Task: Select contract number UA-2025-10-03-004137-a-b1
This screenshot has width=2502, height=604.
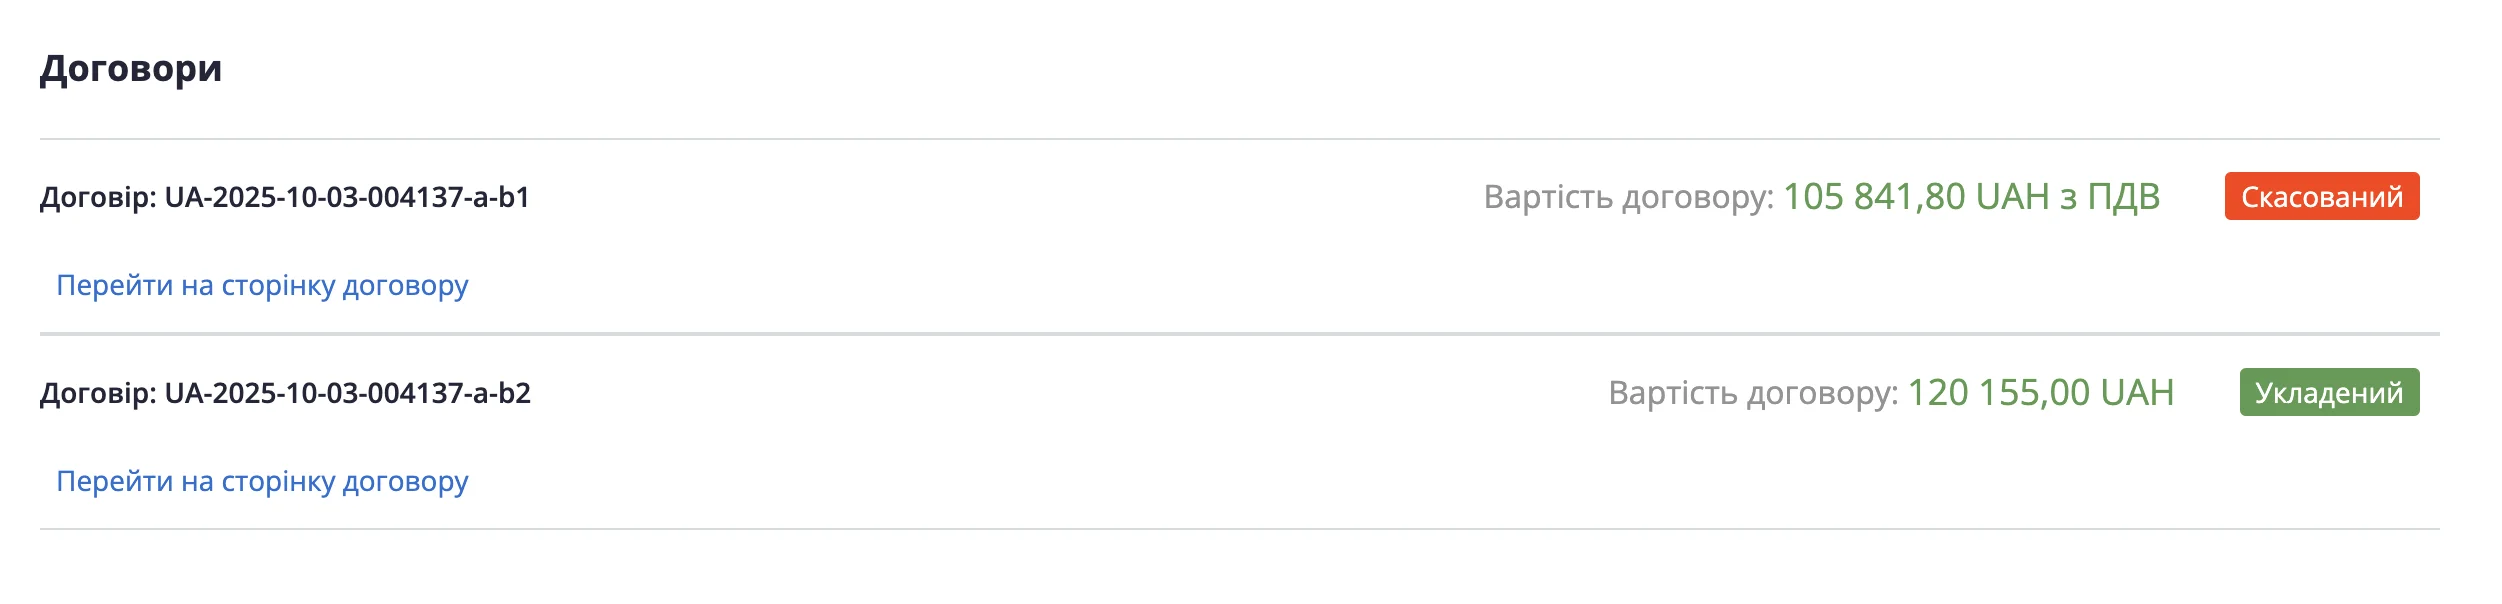Action: tap(347, 198)
